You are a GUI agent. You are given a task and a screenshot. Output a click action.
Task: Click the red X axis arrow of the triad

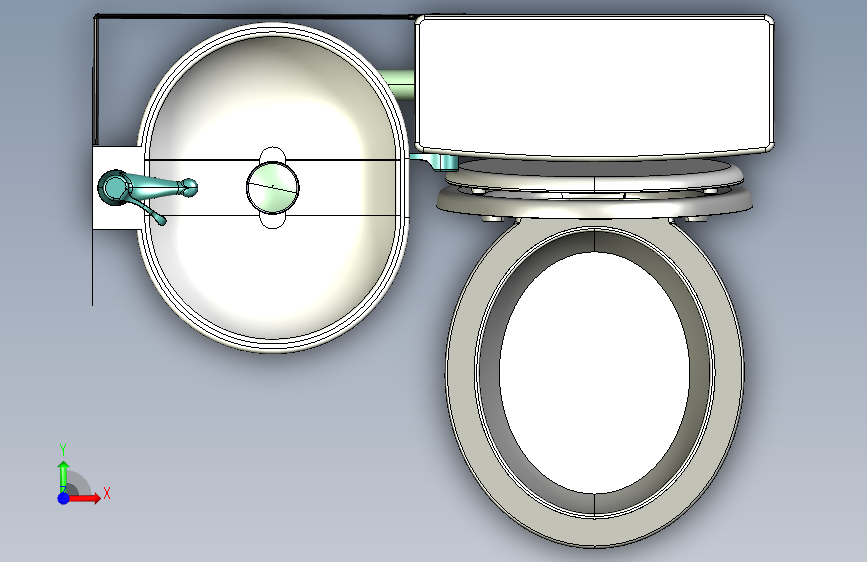[x=85, y=498]
